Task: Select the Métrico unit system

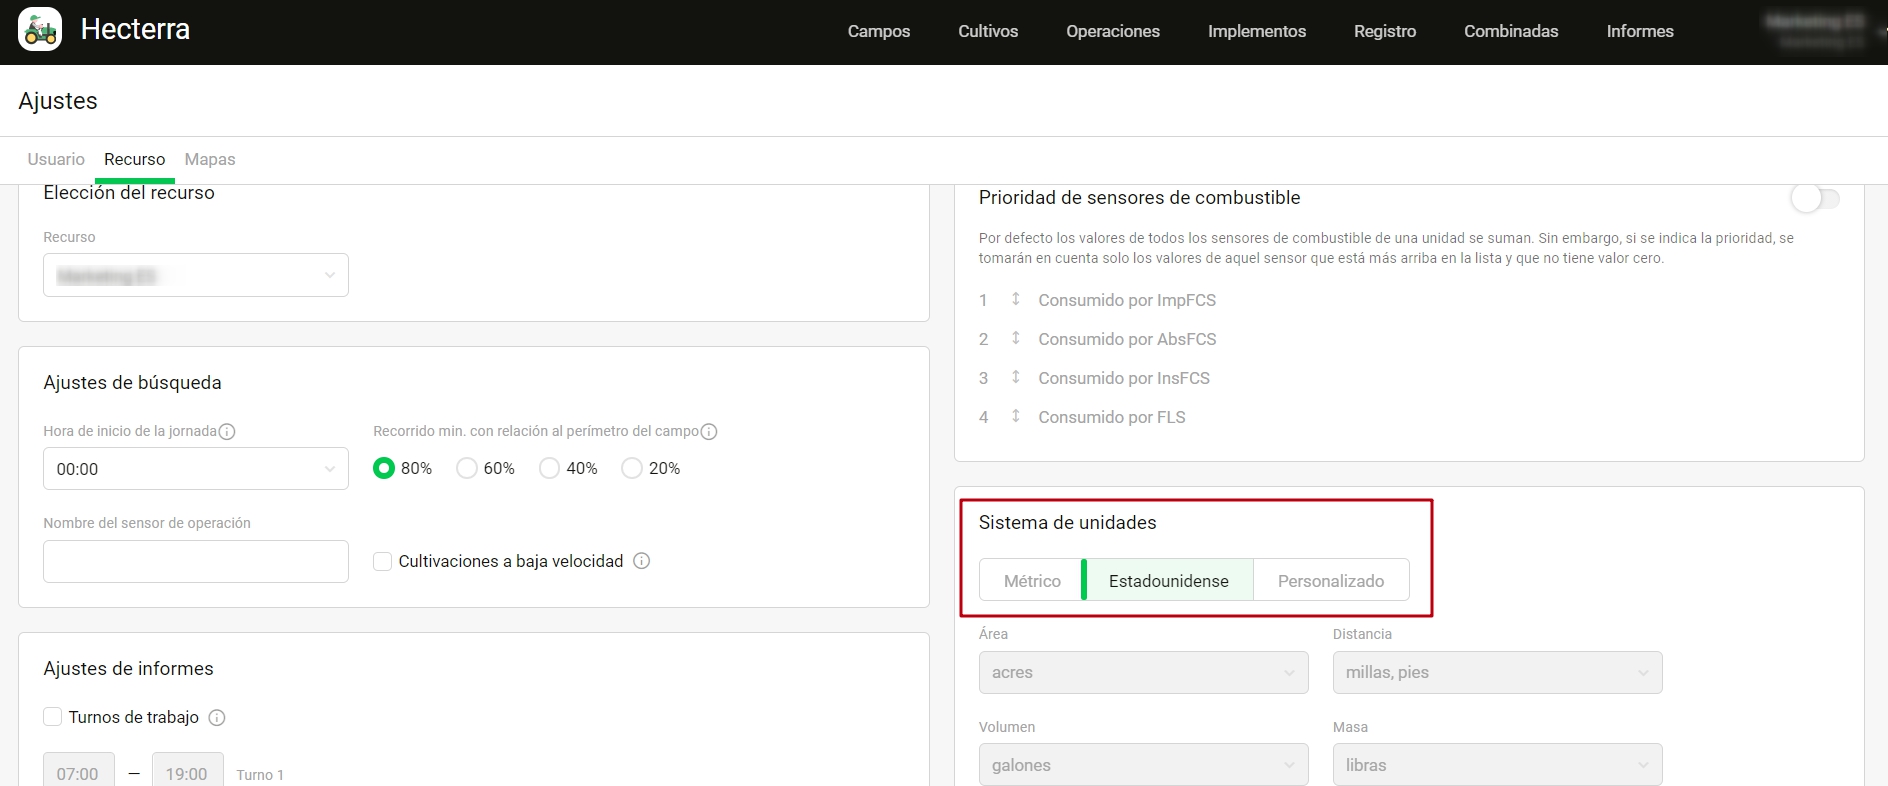Action: 1032,581
